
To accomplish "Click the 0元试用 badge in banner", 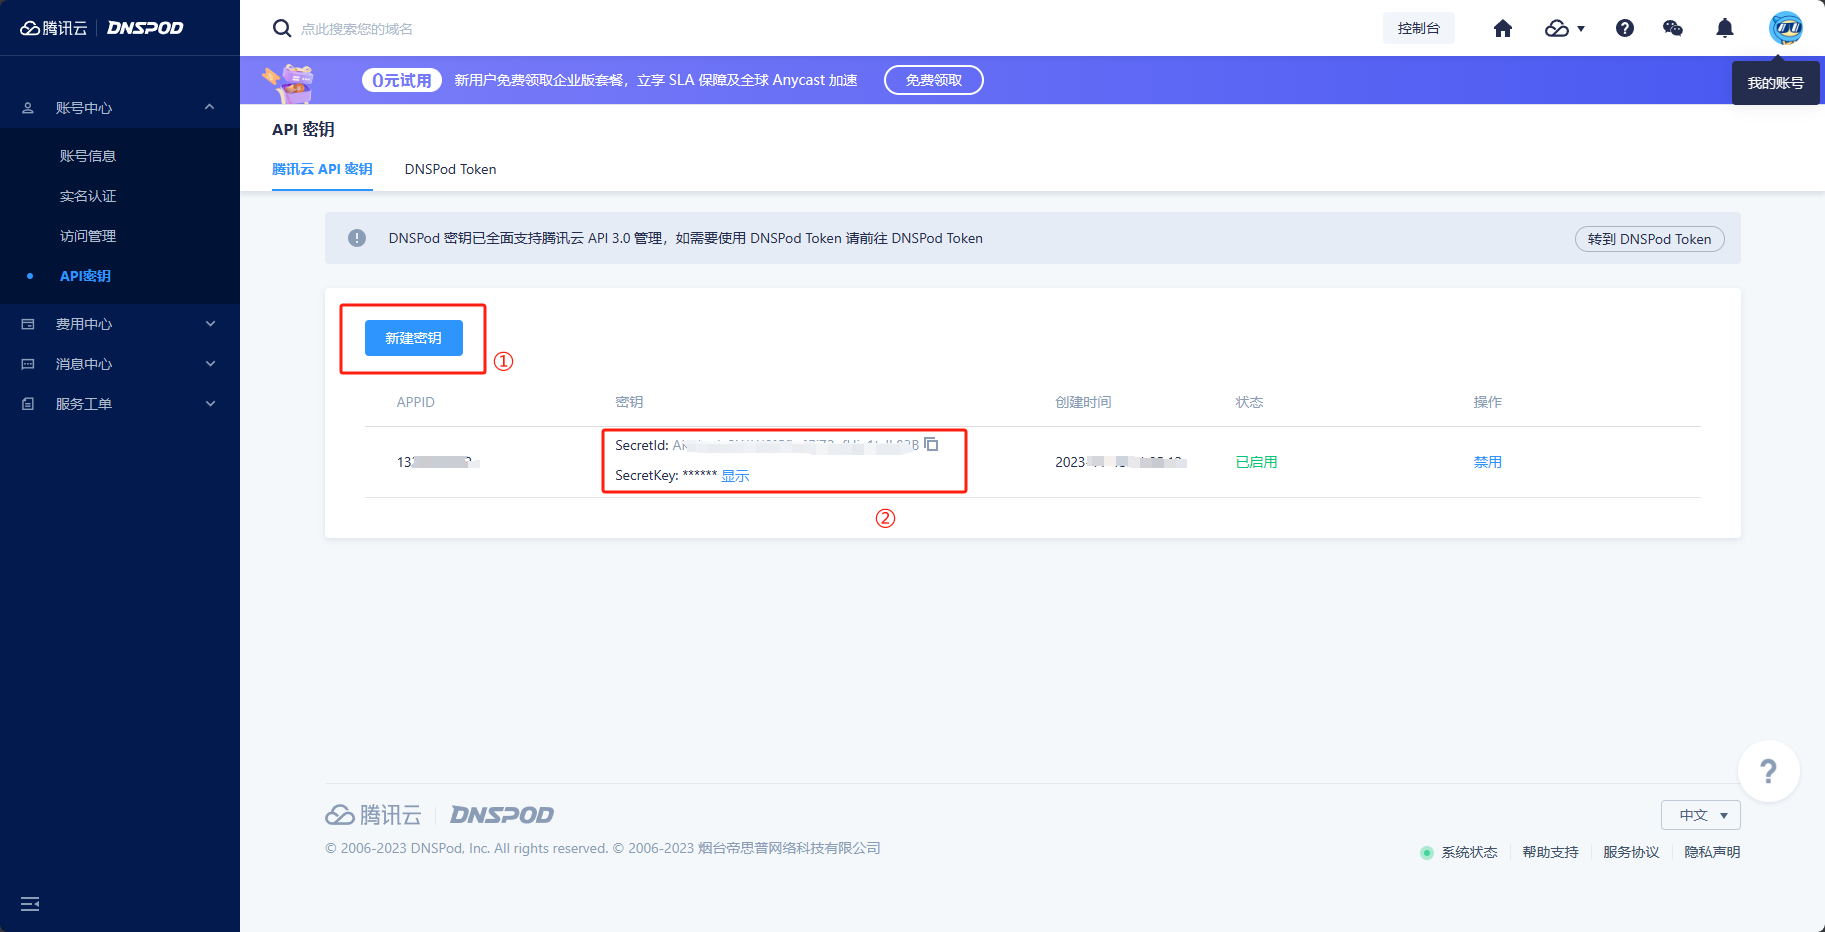I will point(402,80).
